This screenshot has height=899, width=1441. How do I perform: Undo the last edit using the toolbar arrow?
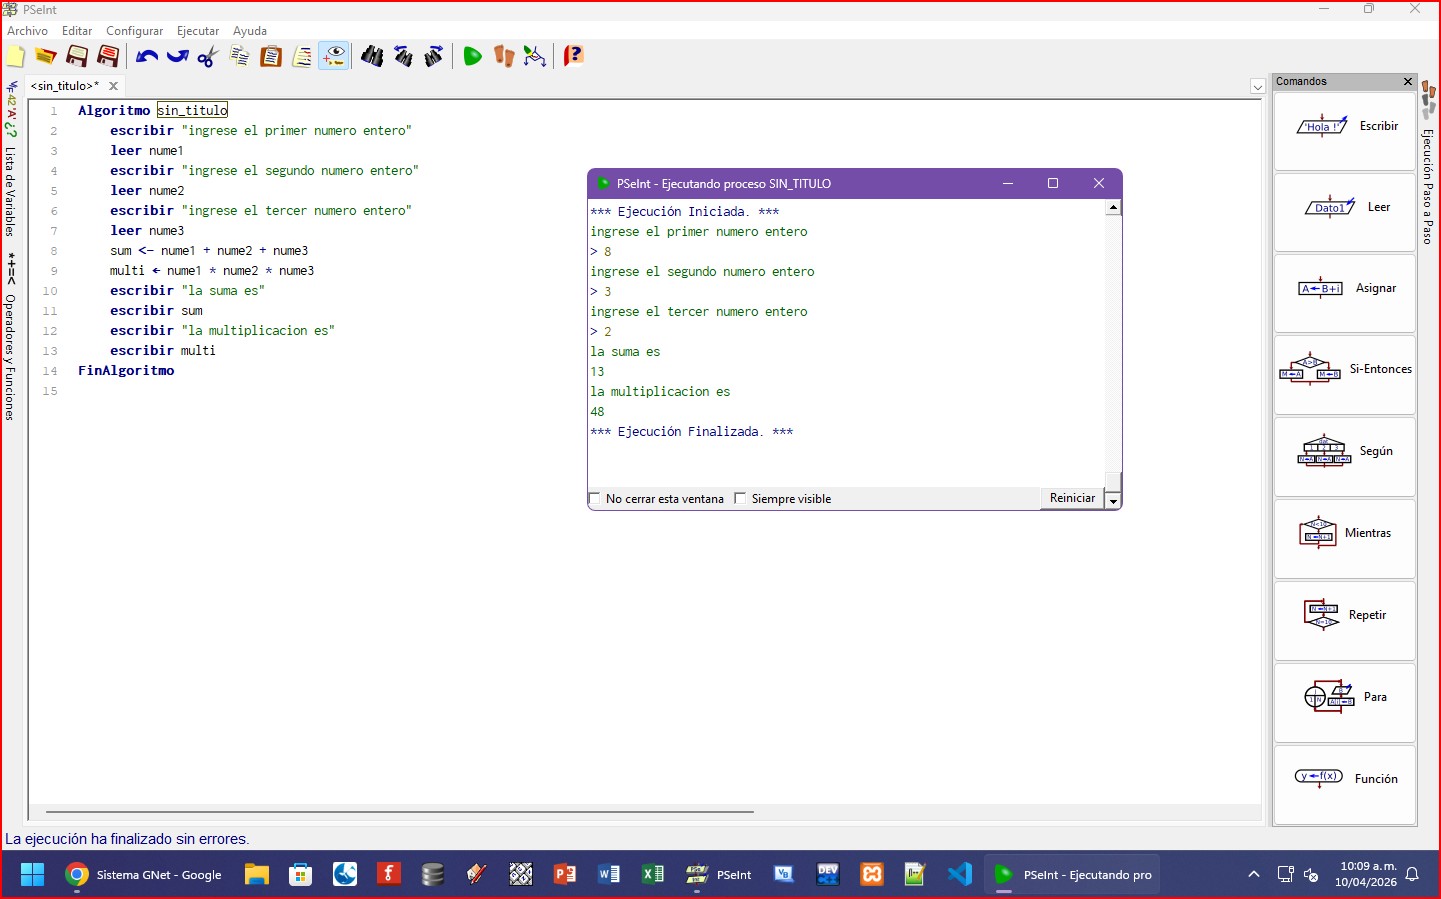coord(147,57)
